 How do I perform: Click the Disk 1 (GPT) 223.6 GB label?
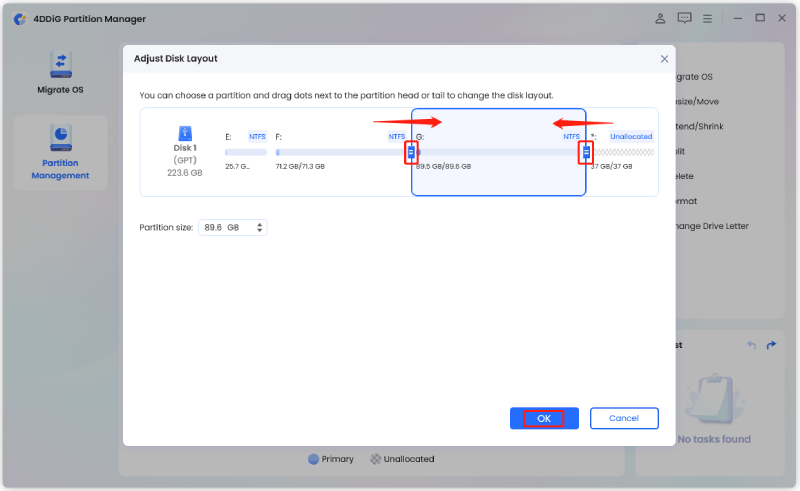pyautogui.click(x=185, y=160)
